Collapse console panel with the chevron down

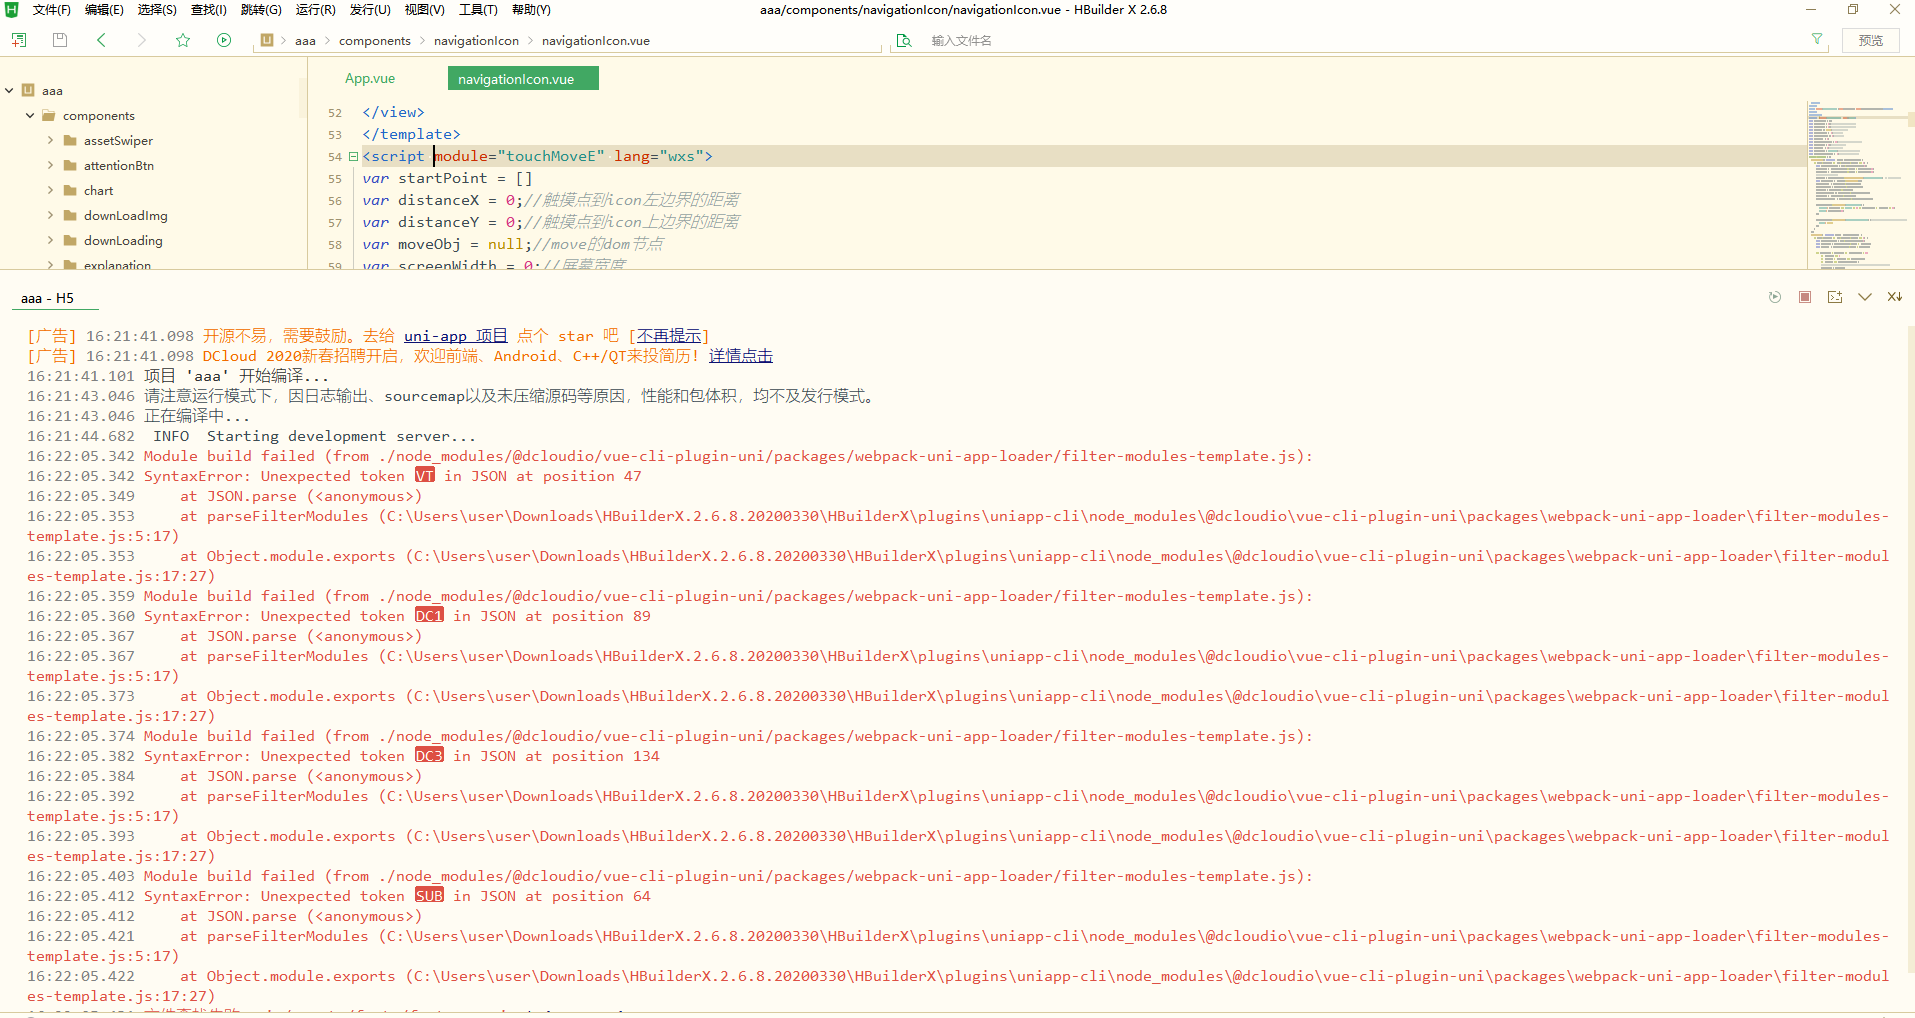[1865, 297]
